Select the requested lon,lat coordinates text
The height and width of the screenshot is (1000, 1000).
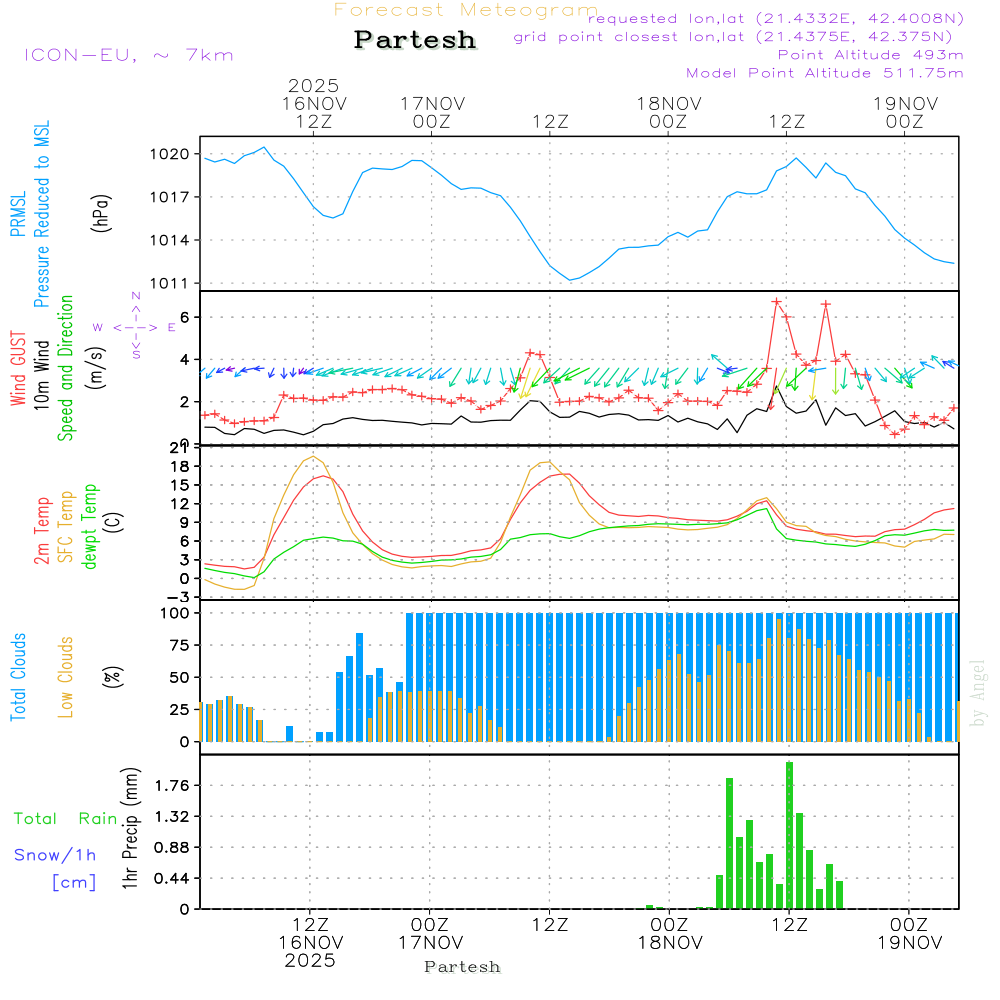pos(775,19)
